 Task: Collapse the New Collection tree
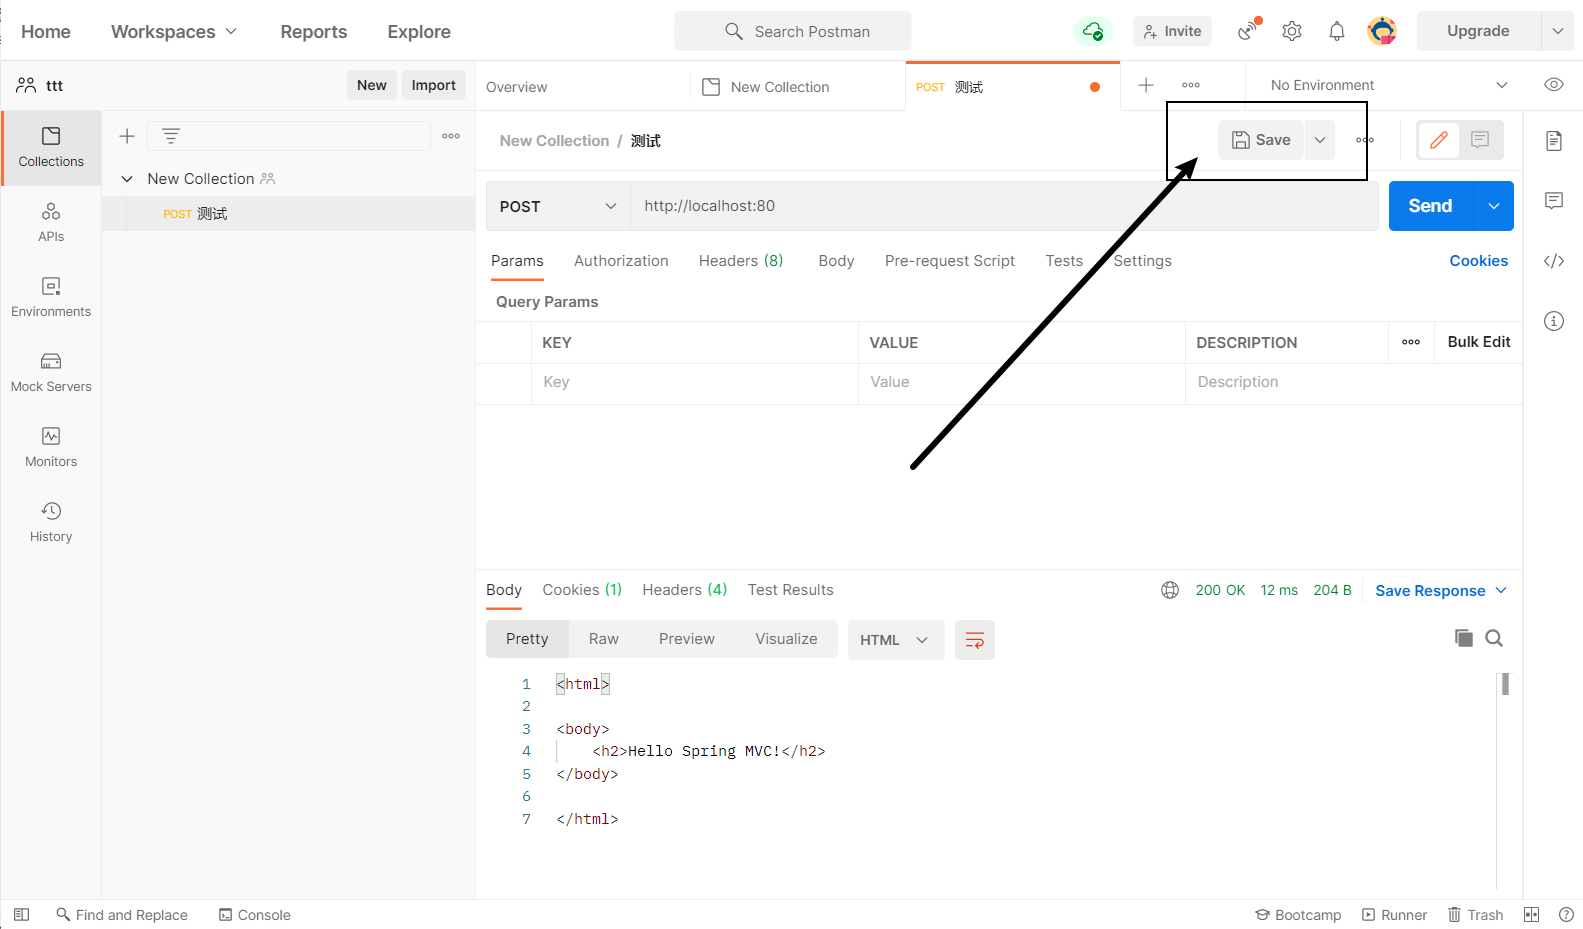point(127,179)
